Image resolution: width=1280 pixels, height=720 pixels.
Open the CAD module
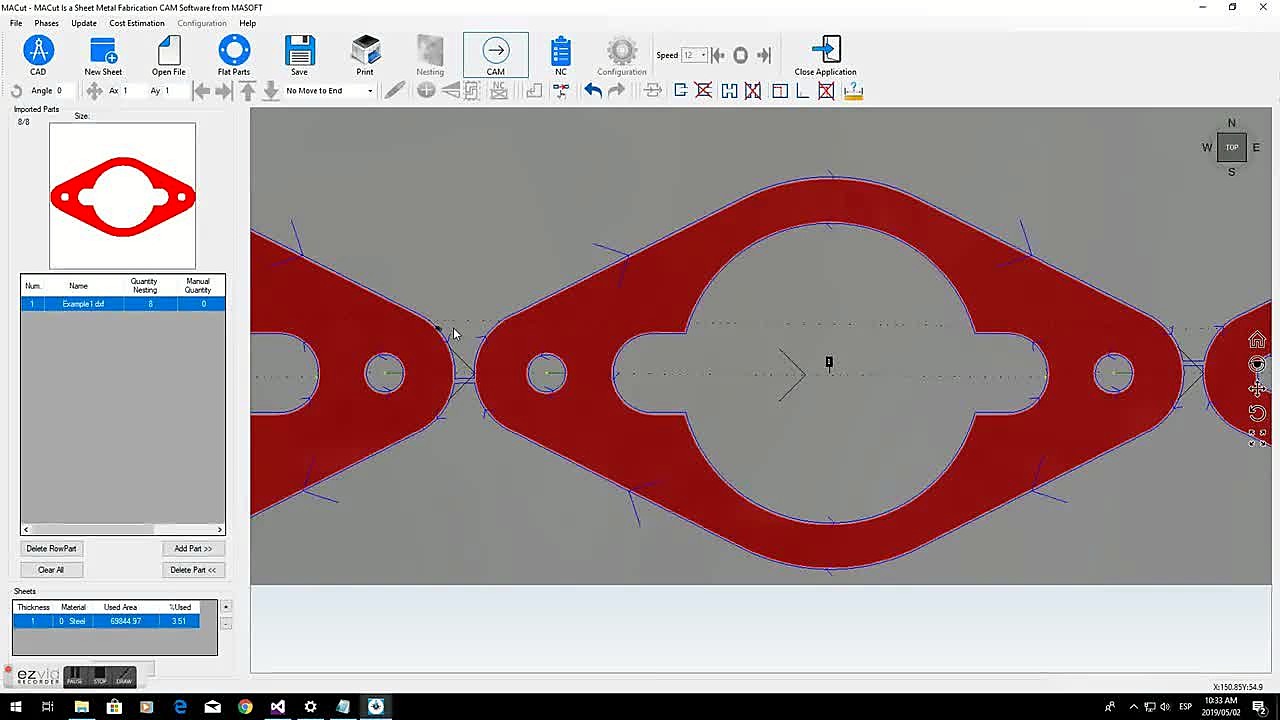38,56
